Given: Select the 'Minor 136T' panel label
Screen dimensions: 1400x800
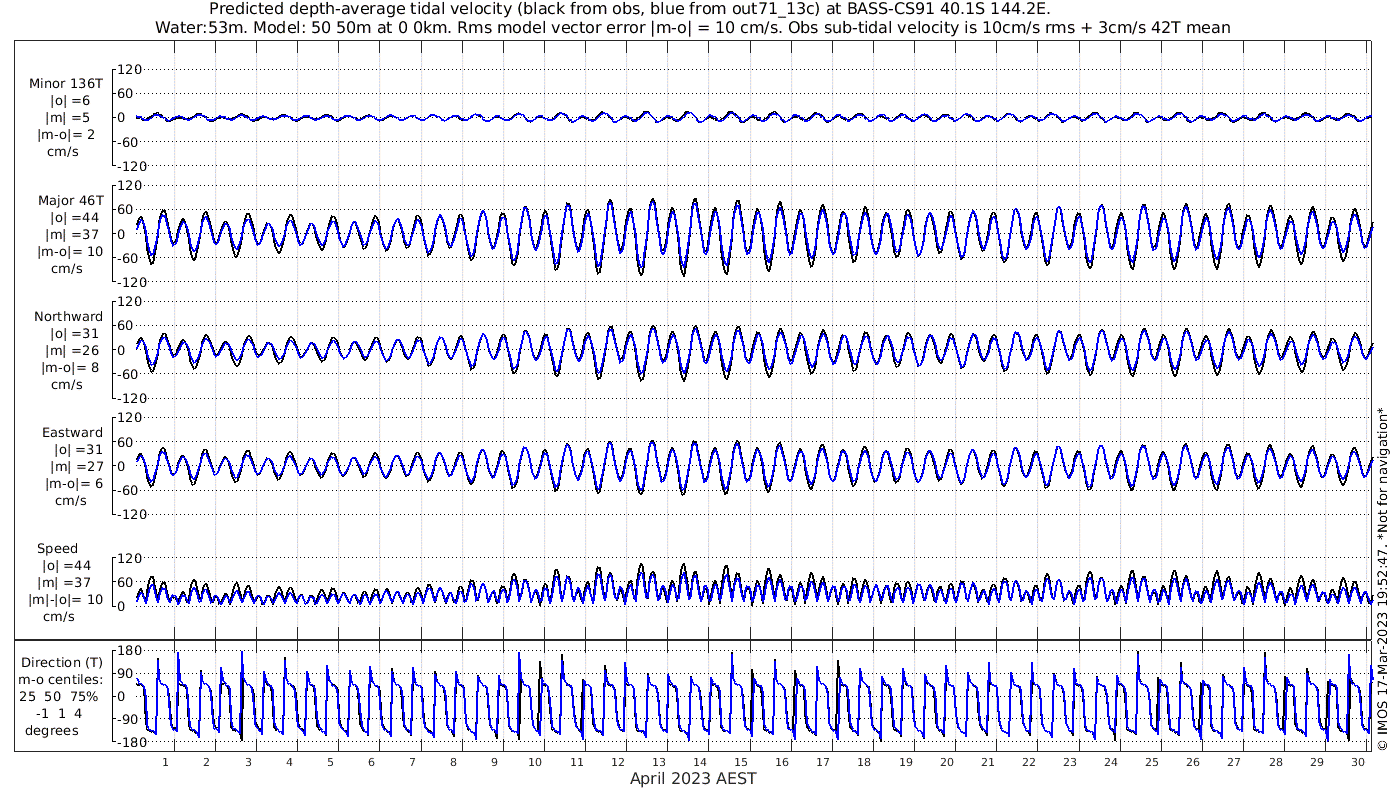Looking at the screenshot, I should click(66, 84).
